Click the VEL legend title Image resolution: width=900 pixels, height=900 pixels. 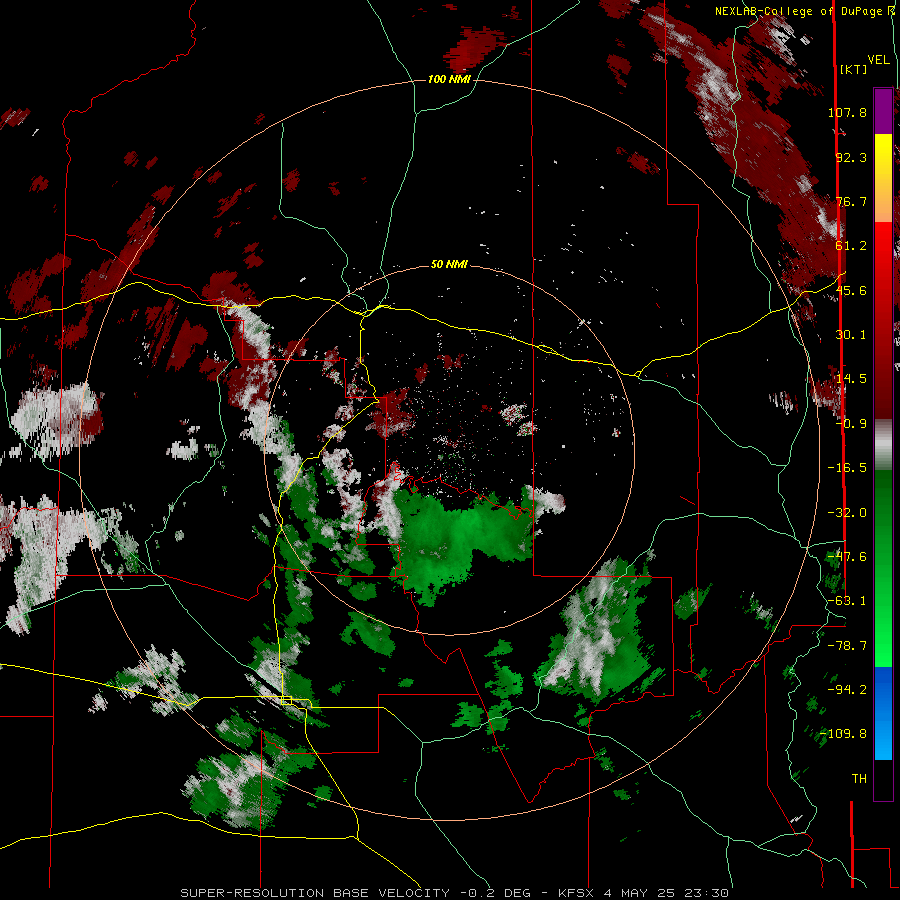tap(878, 60)
